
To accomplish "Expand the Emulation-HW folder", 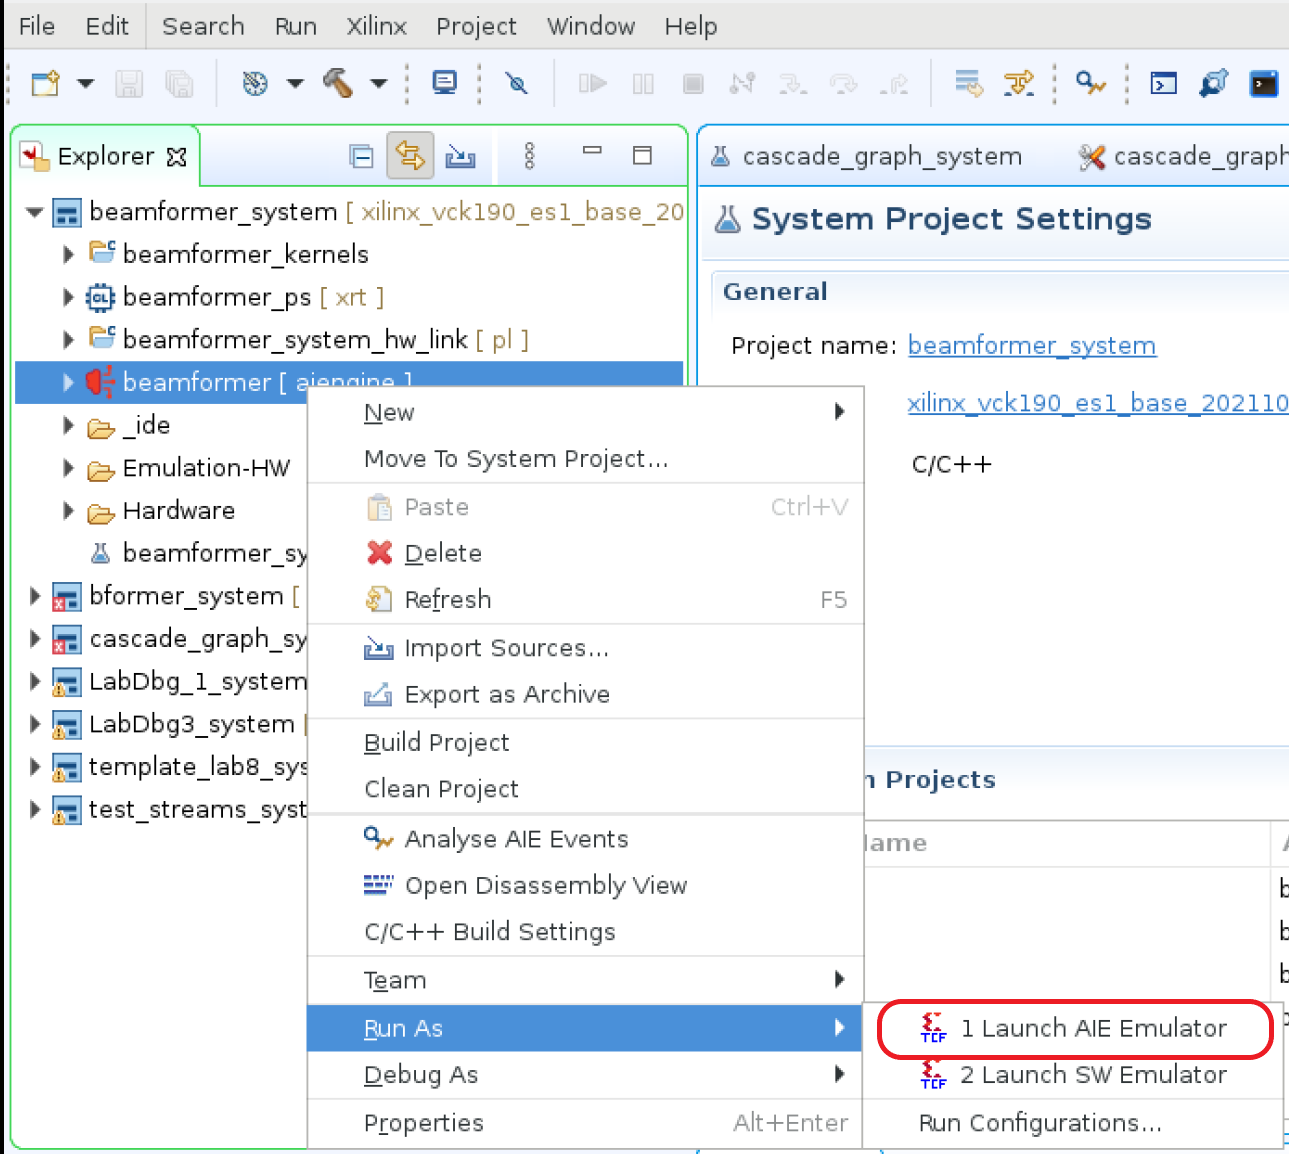I will click(x=68, y=468).
